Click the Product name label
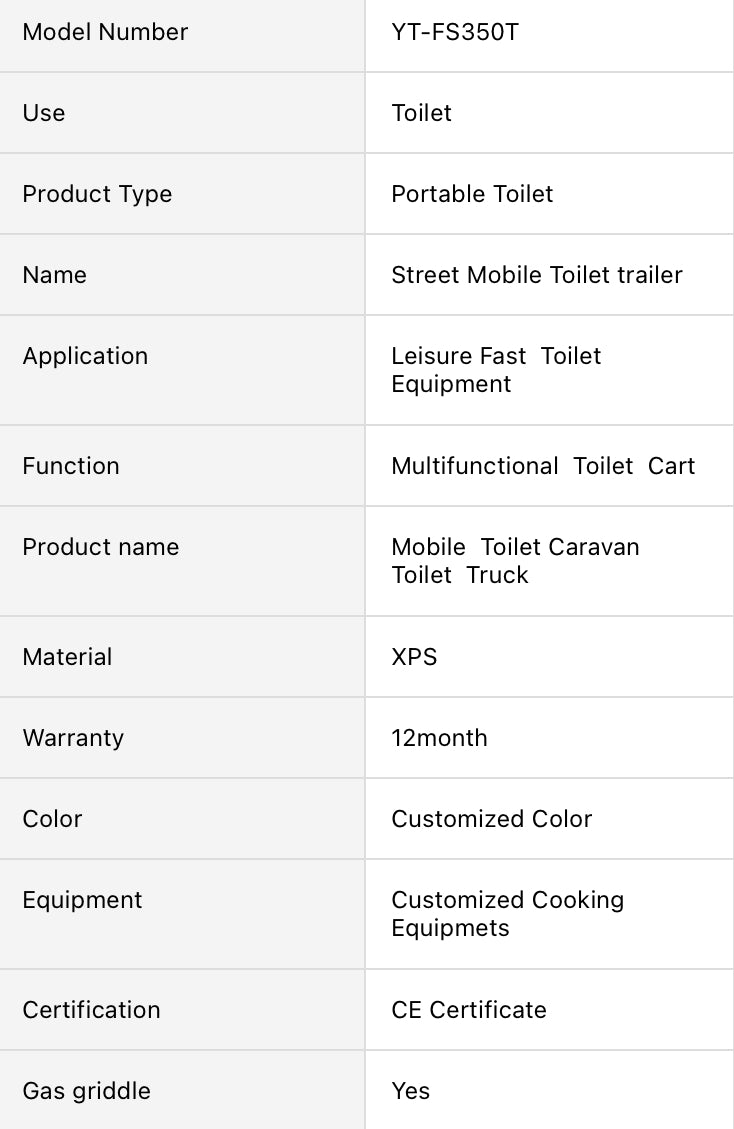 tap(101, 547)
